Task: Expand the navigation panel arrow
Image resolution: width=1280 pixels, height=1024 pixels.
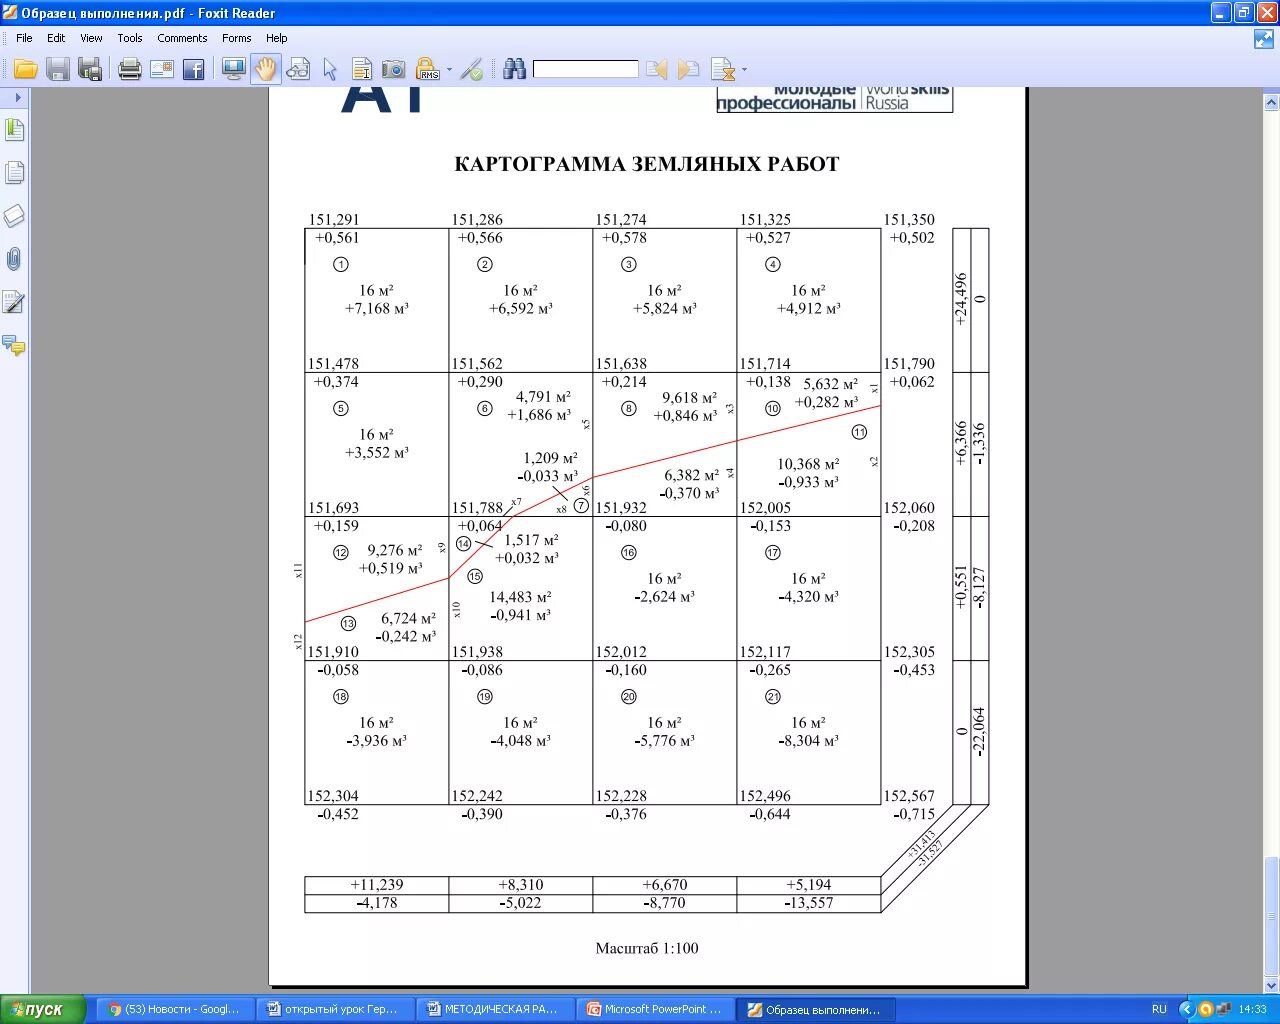Action: [17, 97]
